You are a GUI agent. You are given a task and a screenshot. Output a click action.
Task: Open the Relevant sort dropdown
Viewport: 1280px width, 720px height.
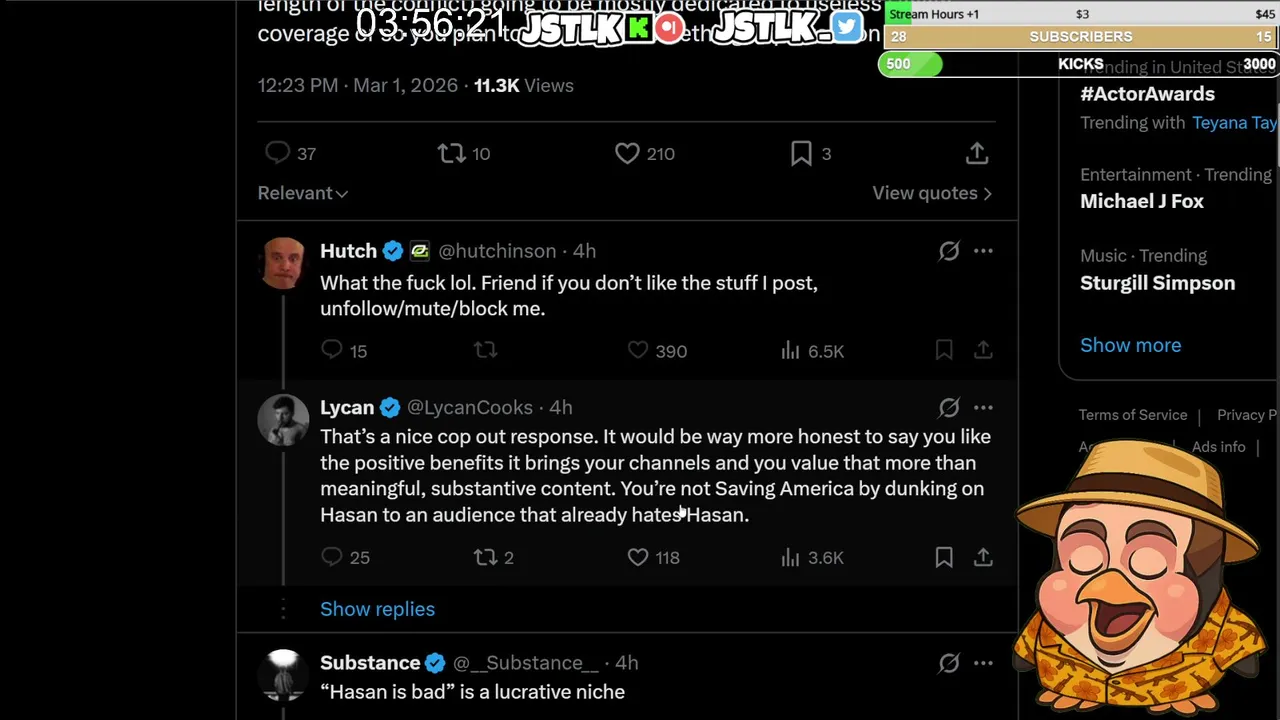(302, 193)
